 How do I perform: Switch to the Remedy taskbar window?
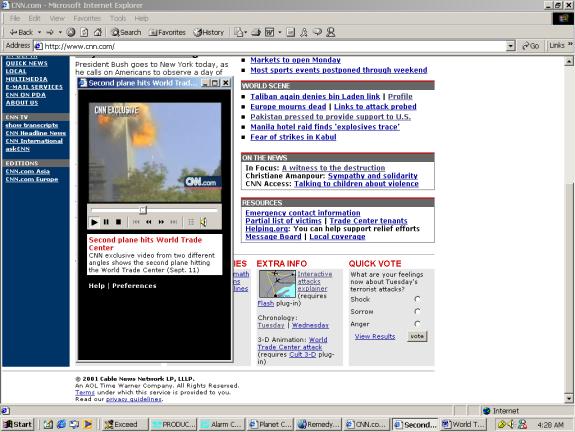tap(319, 424)
